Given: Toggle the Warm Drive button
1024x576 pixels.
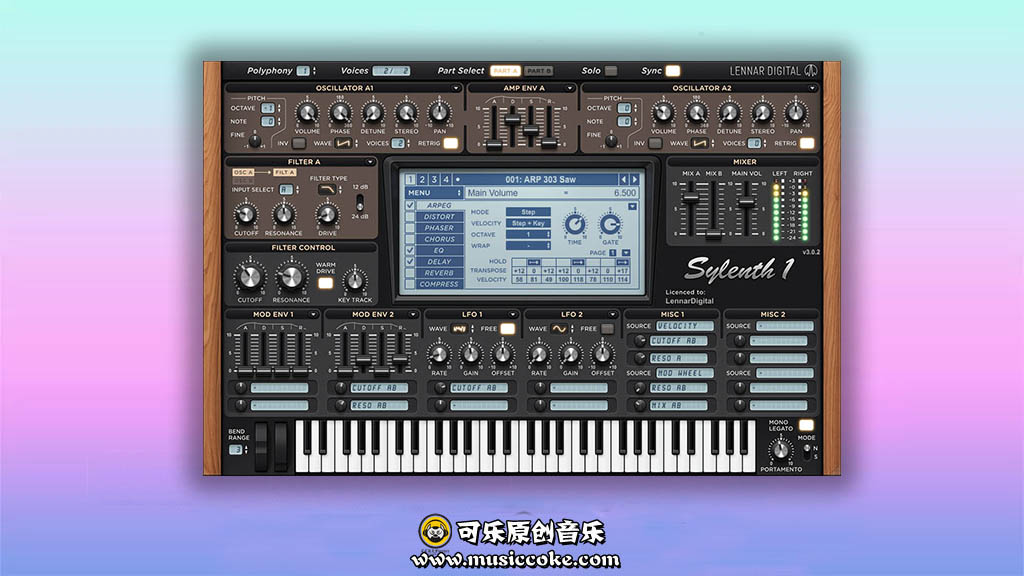Looking at the screenshot, I should (x=325, y=283).
